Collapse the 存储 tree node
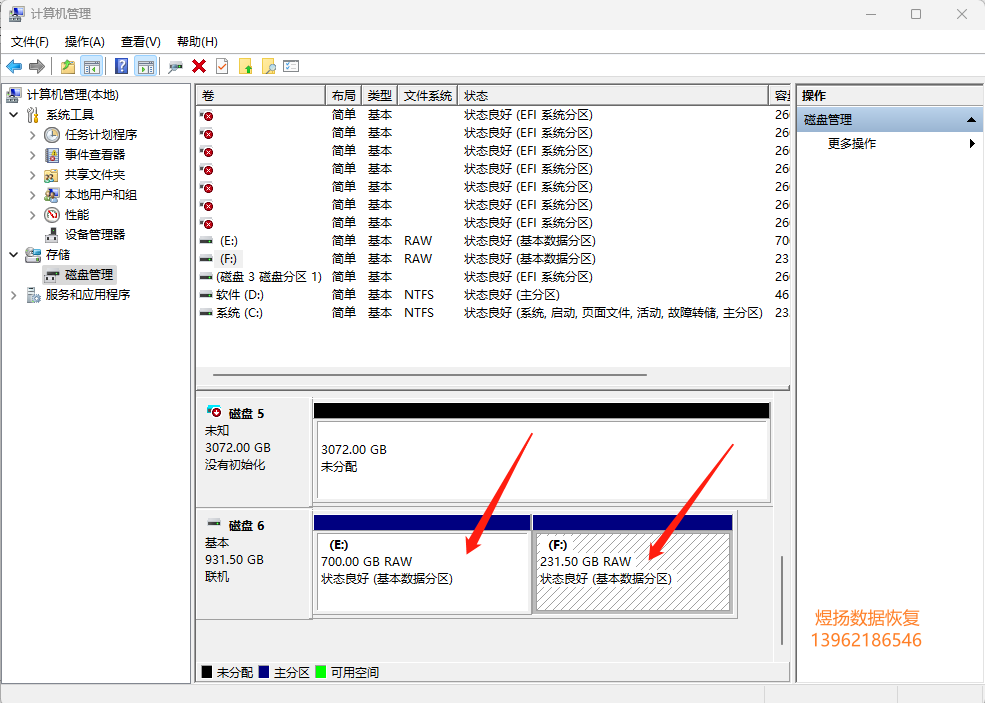Image resolution: width=985 pixels, height=703 pixels. pos(14,254)
